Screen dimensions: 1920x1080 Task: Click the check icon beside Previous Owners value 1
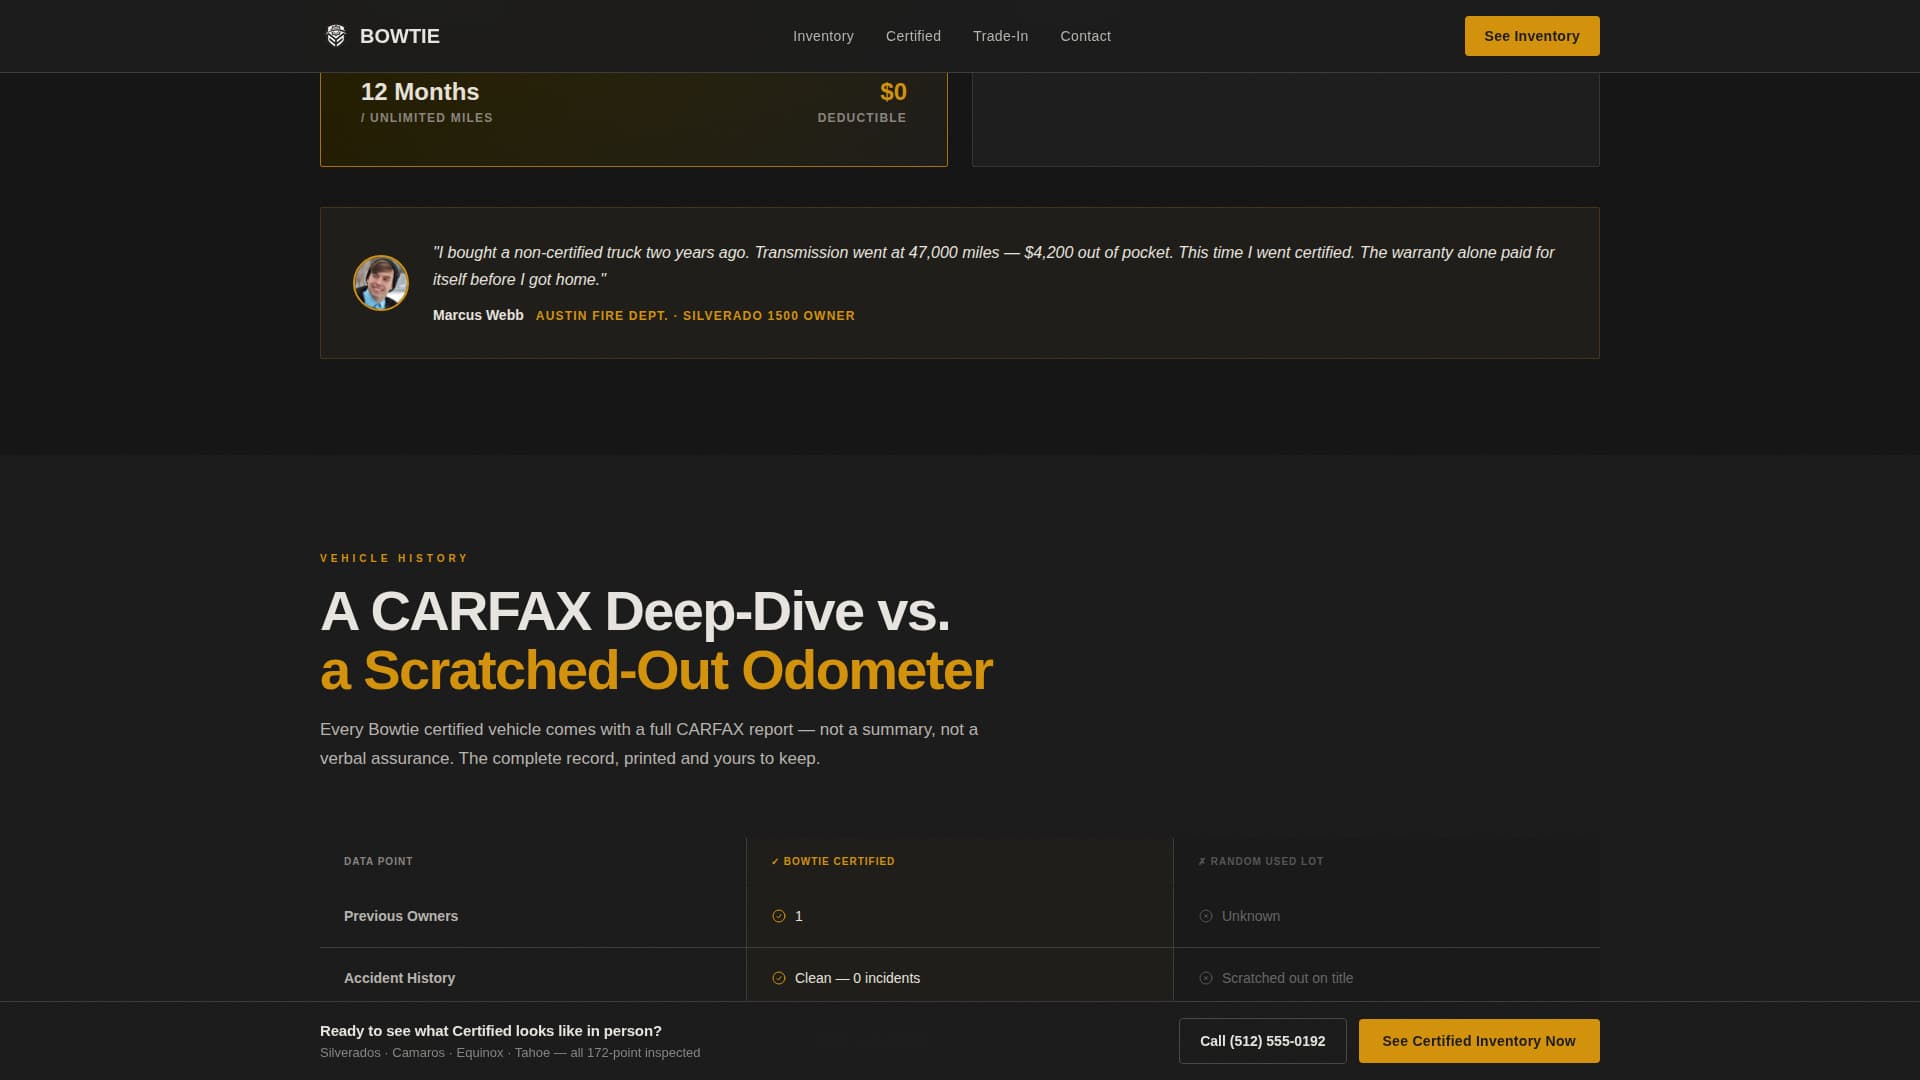click(779, 916)
